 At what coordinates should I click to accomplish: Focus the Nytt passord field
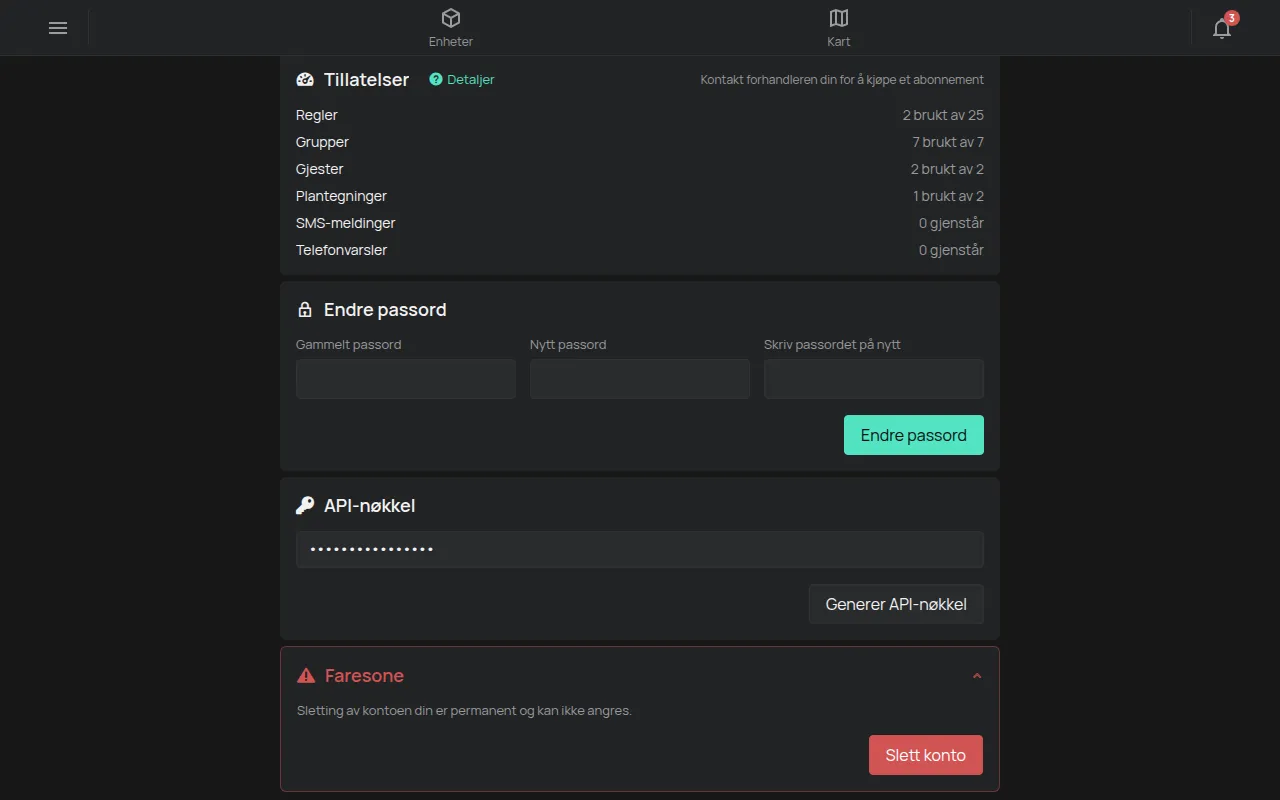tap(640, 379)
